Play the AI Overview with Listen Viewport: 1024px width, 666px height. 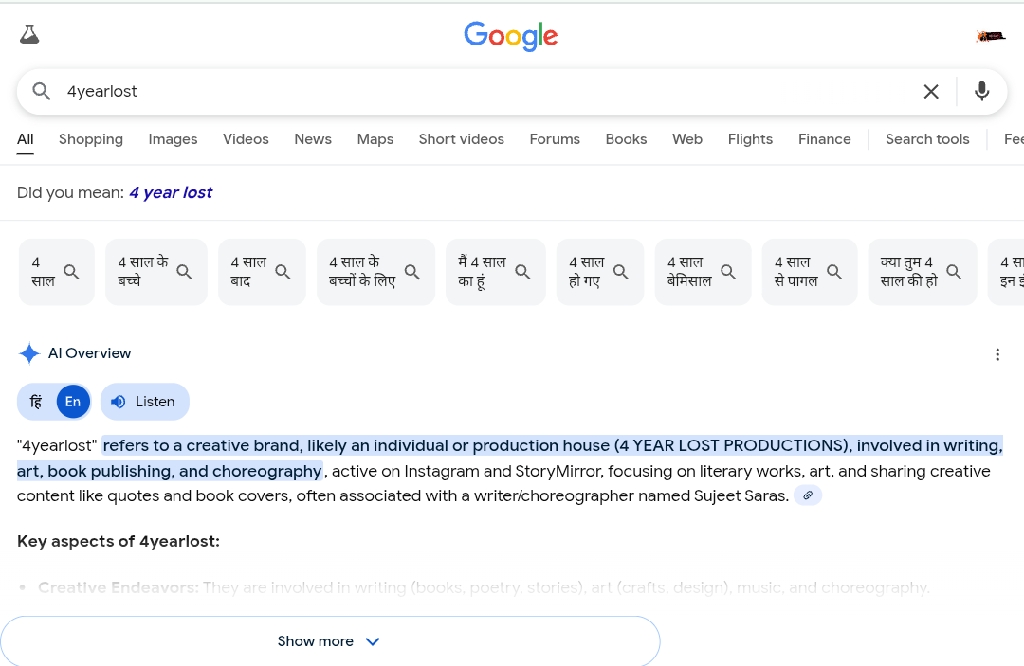click(145, 402)
